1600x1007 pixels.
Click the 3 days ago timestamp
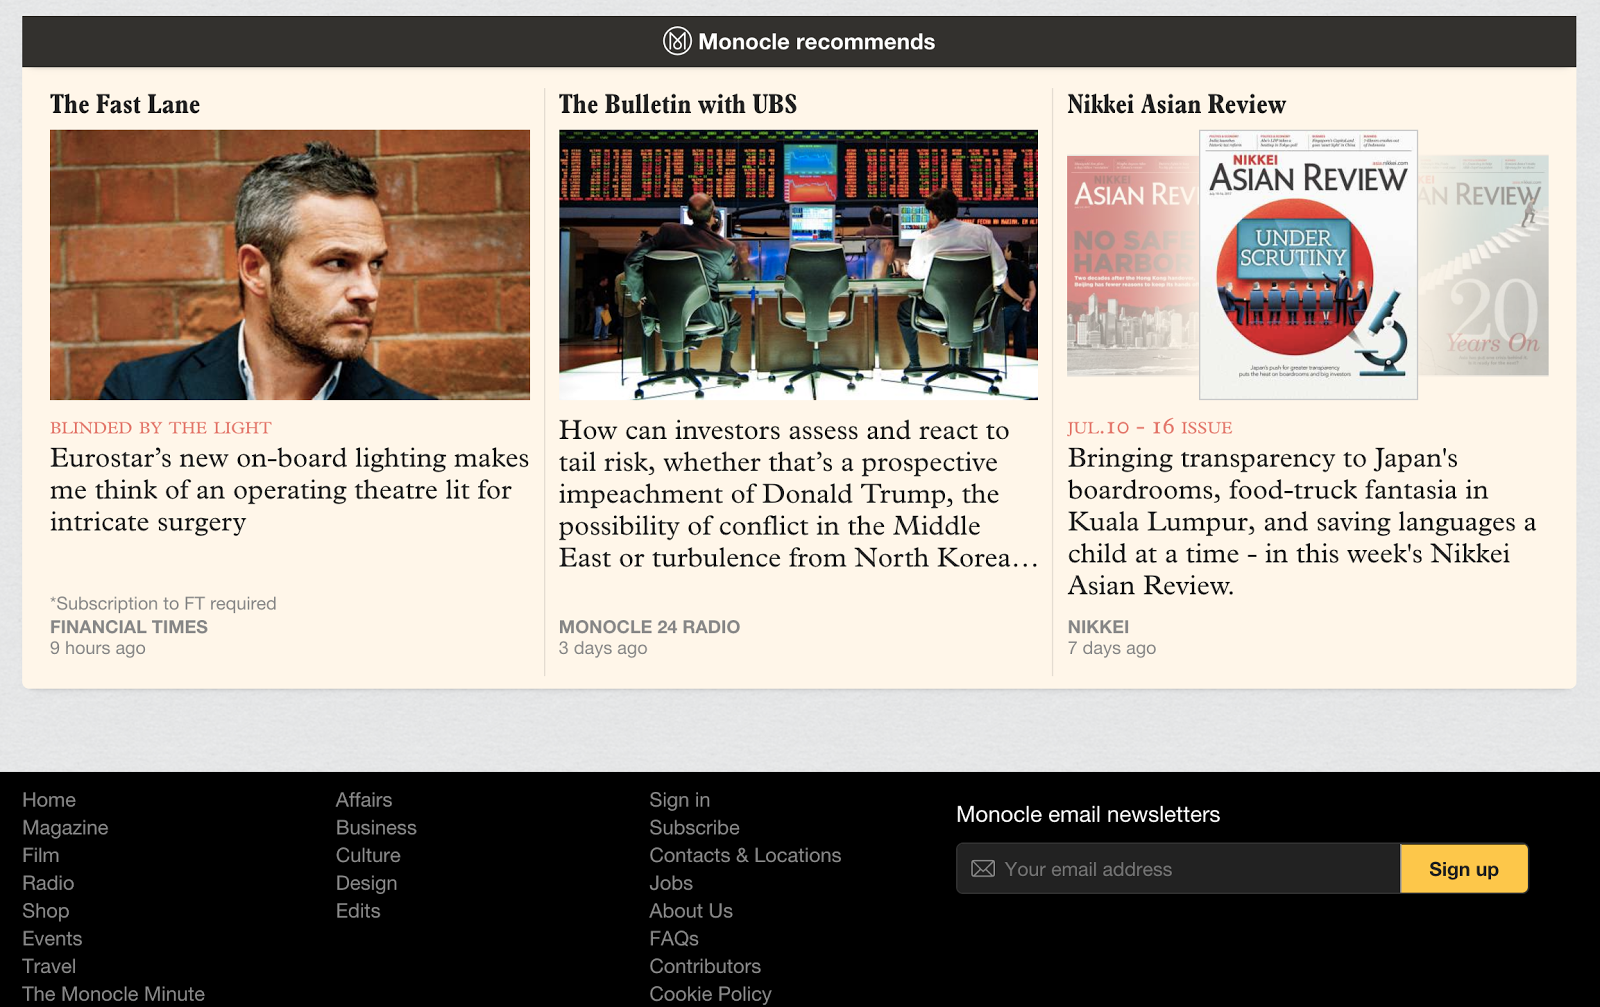[603, 648]
